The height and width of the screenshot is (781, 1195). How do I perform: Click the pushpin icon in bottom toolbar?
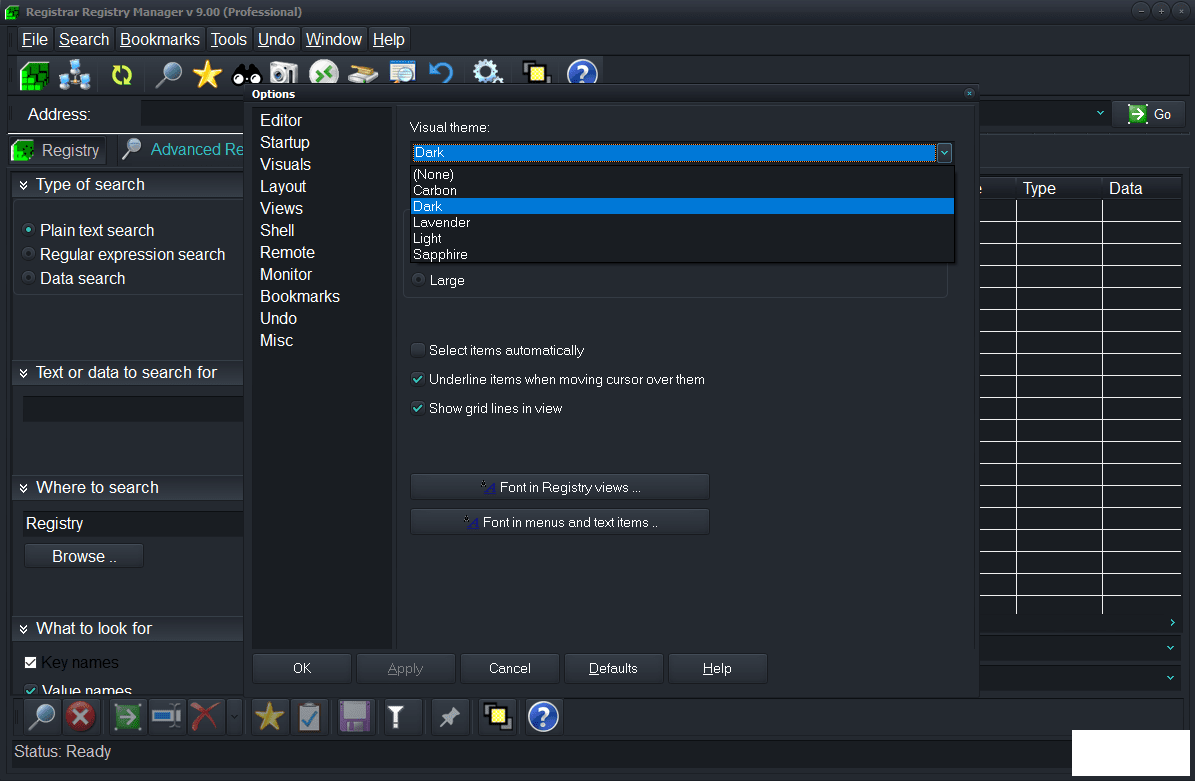449,717
